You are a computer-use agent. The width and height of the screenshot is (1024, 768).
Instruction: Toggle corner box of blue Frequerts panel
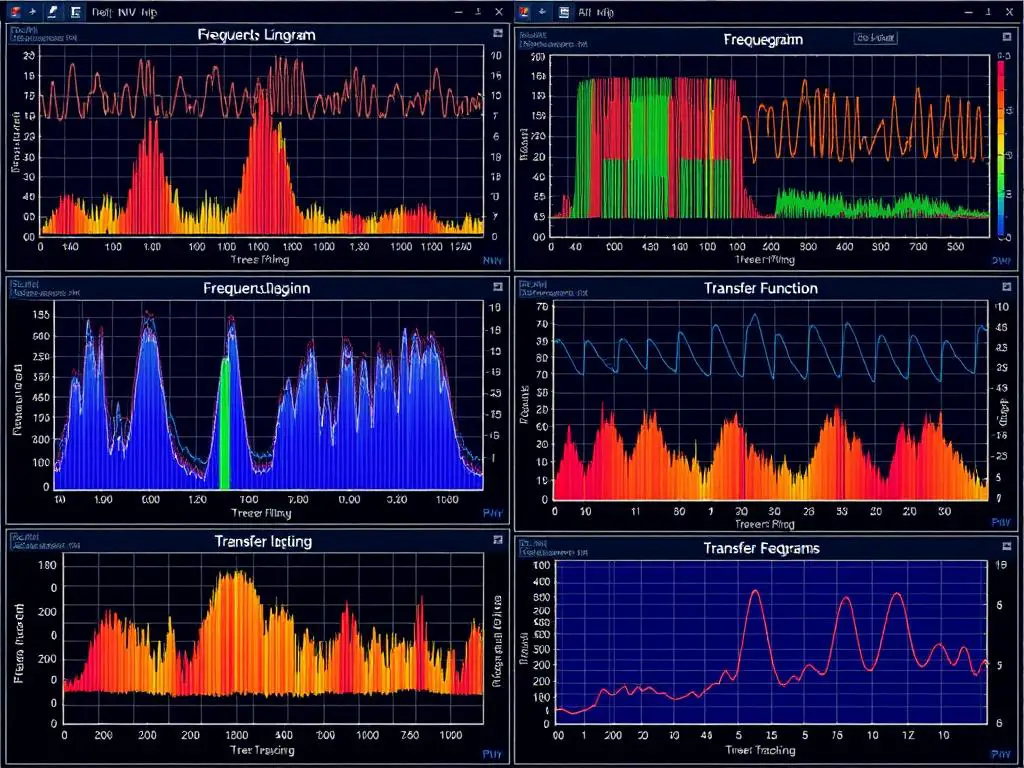click(497, 286)
